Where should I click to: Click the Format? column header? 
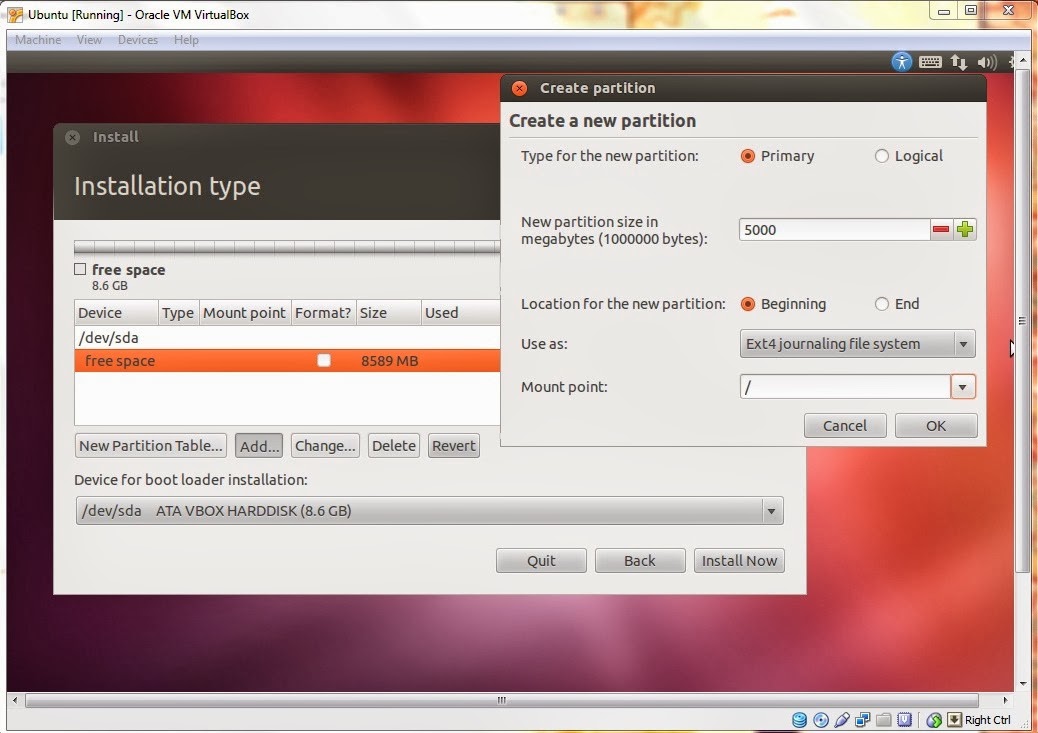pyautogui.click(x=323, y=313)
